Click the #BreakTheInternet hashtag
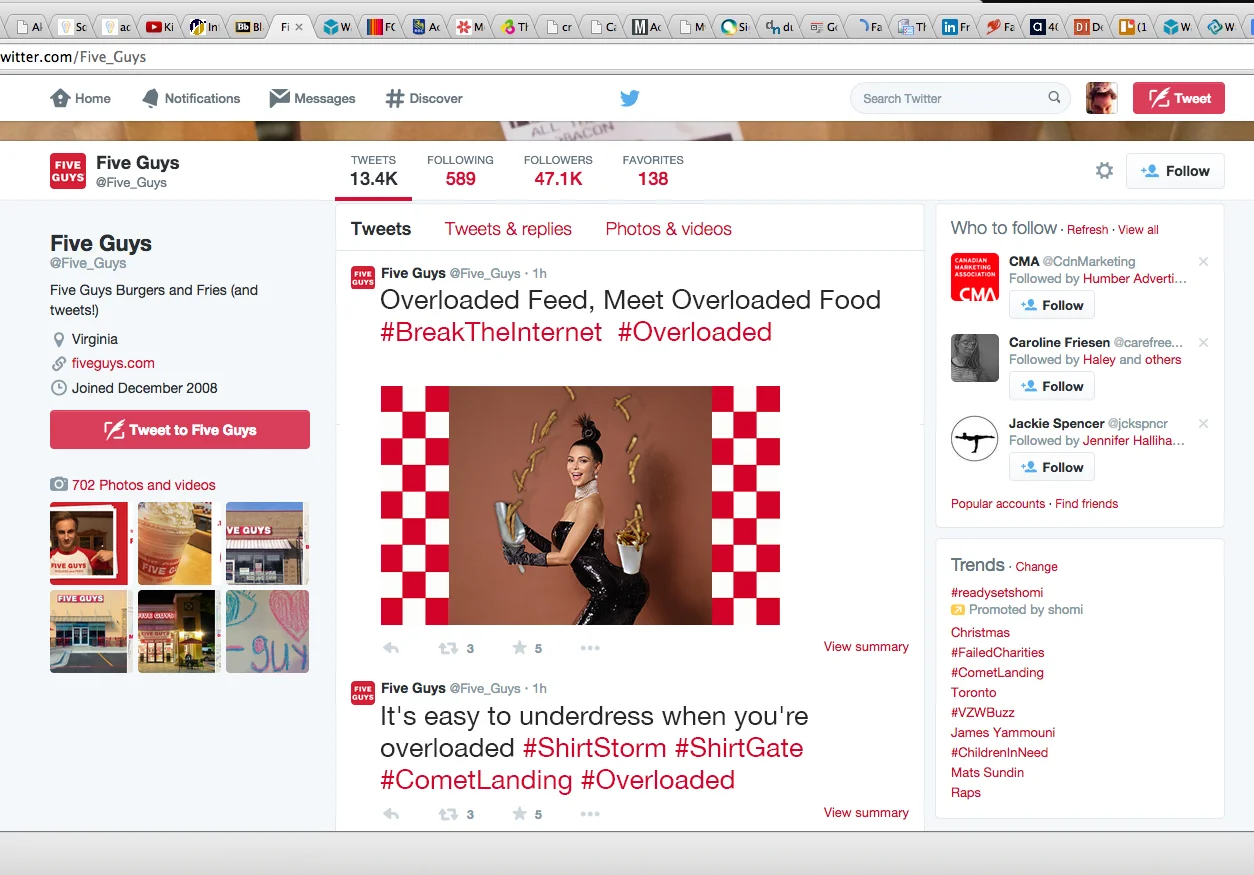1254x875 pixels. [491, 332]
